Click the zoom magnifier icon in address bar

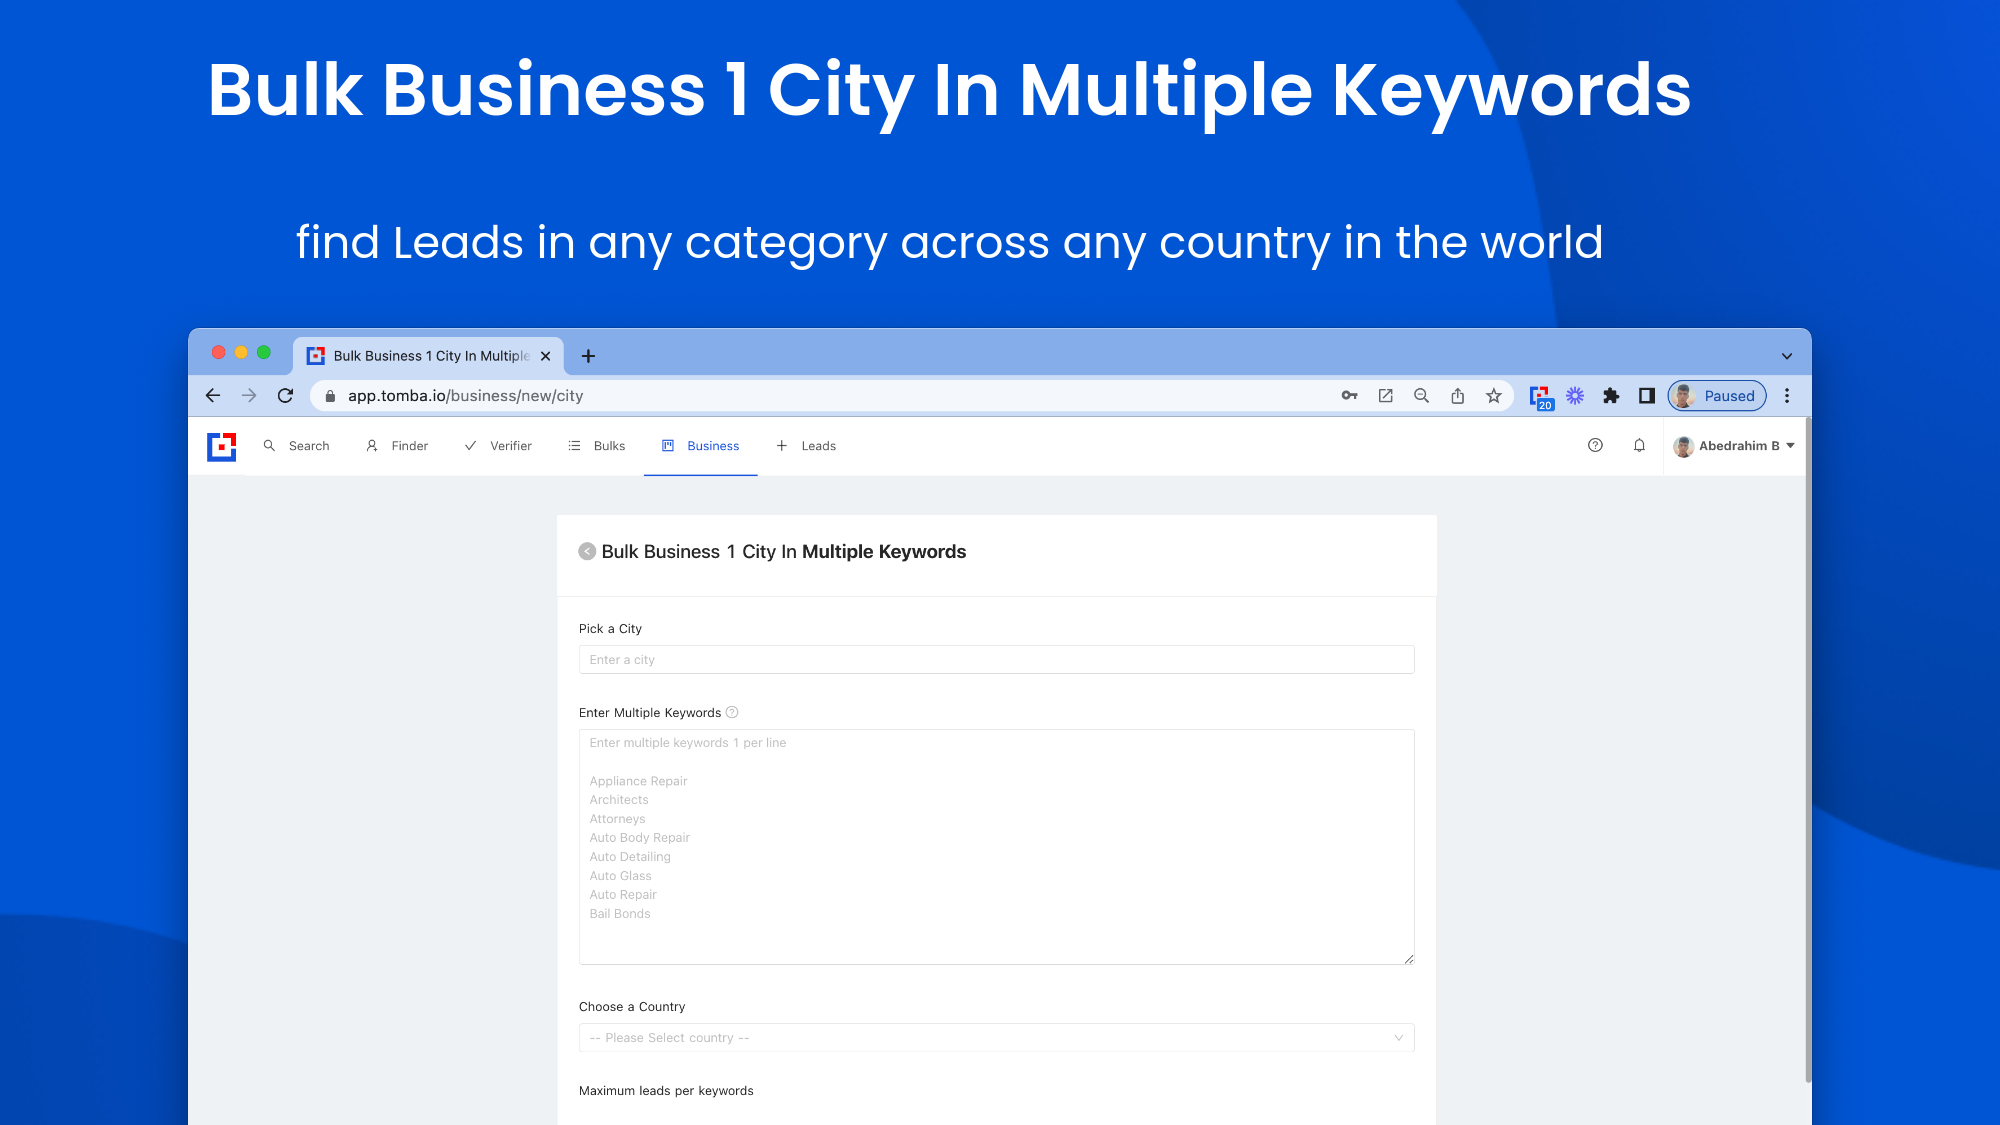click(1421, 396)
